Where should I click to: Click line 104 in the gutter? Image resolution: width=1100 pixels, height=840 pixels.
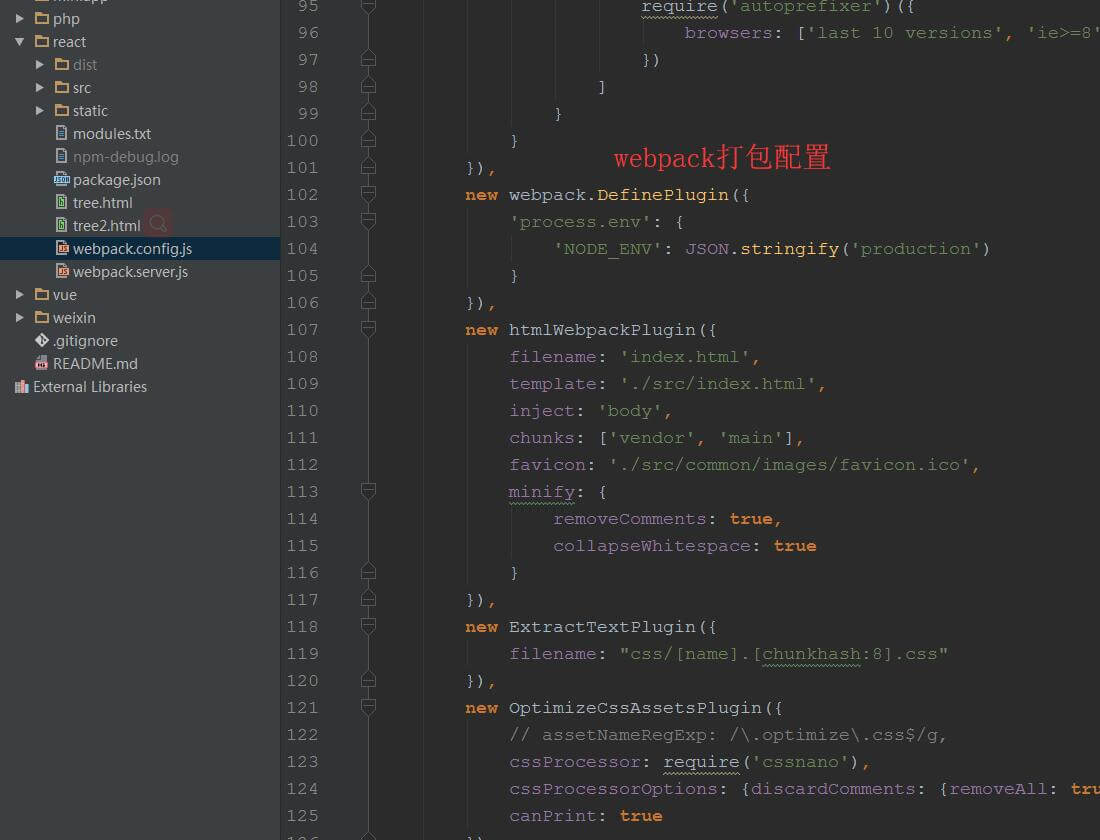click(302, 249)
